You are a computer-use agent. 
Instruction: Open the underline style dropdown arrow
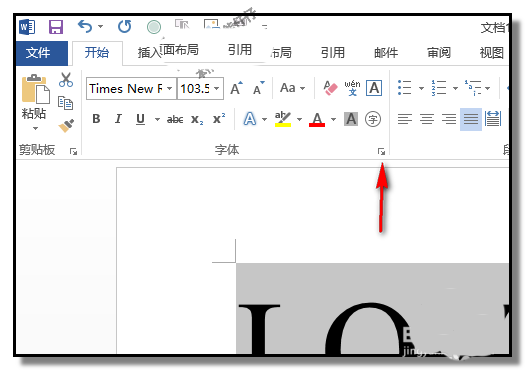(157, 119)
